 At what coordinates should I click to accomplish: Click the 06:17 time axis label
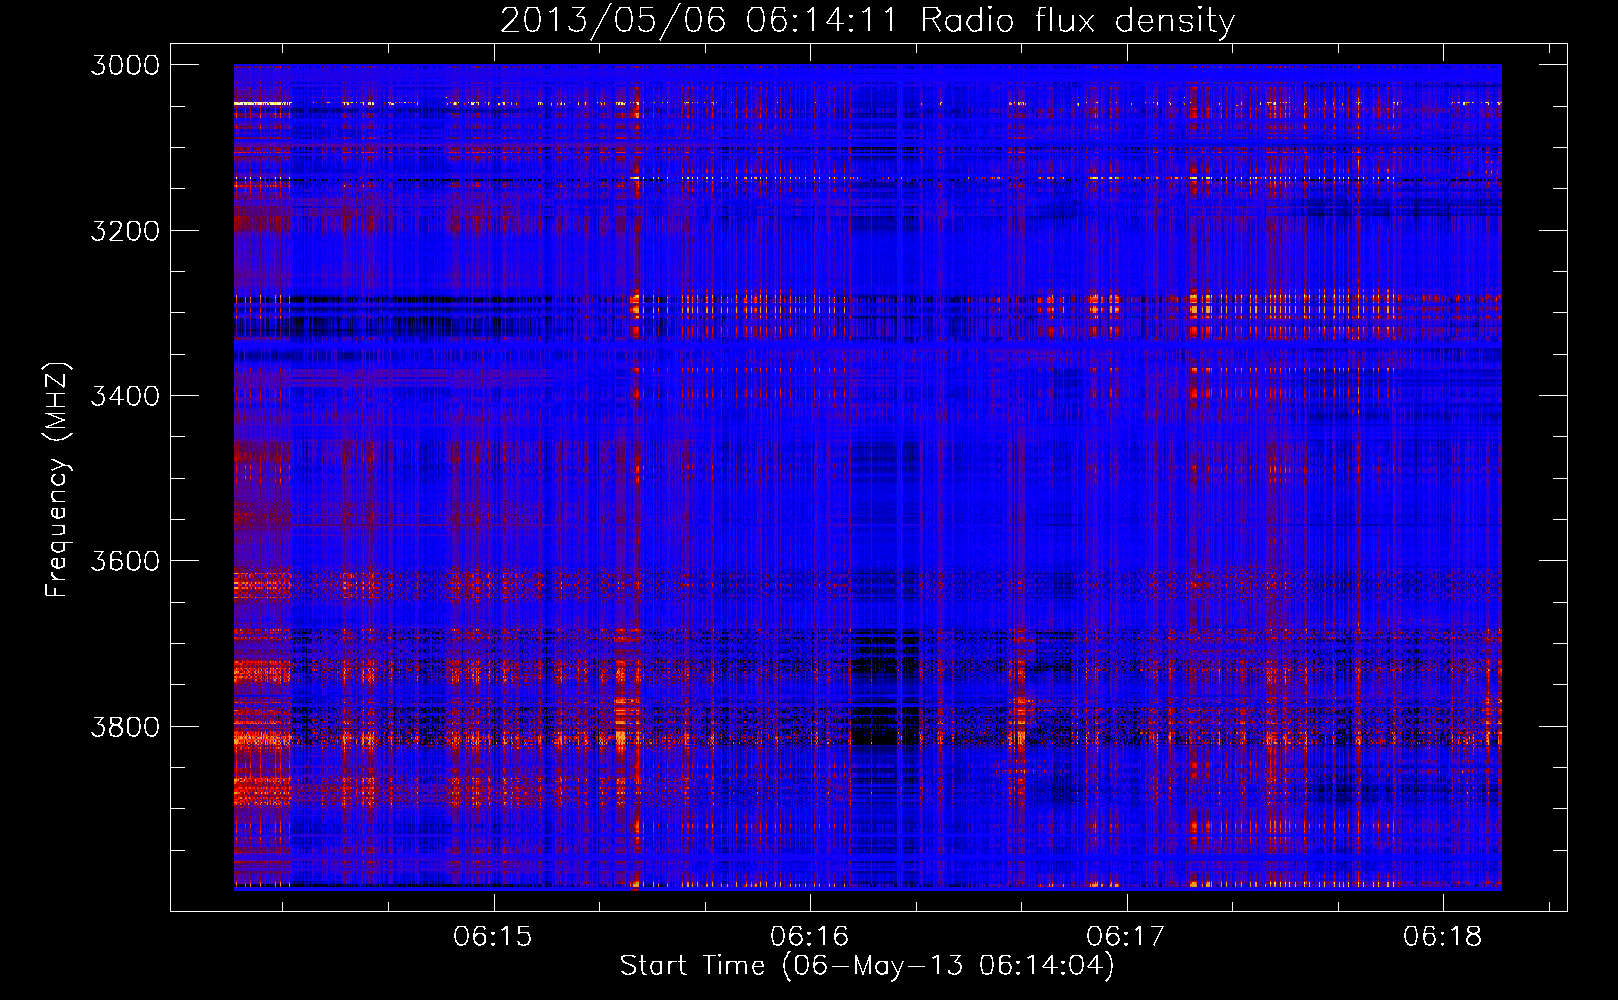point(1126,936)
